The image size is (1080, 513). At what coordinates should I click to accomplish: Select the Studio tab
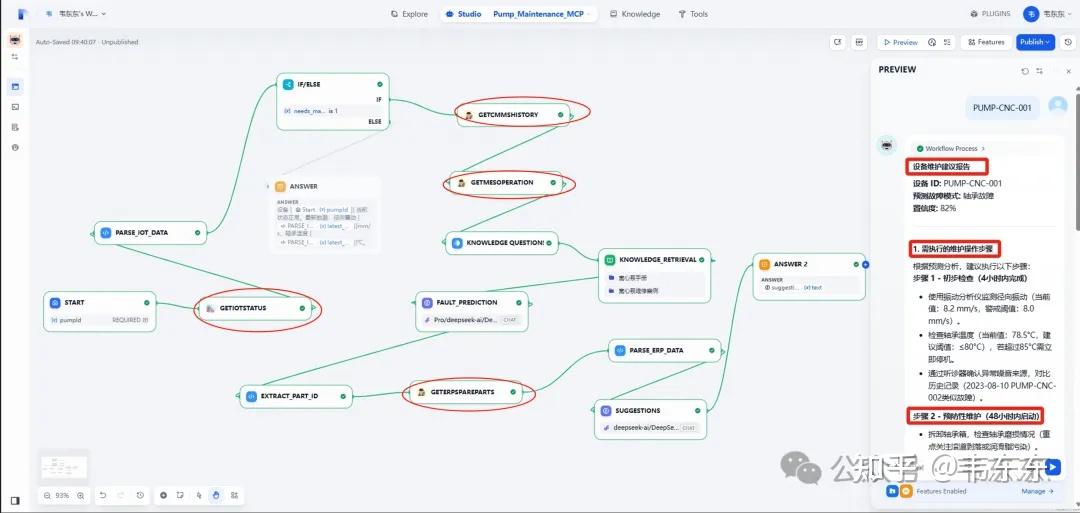pyautogui.click(x=463, y=14)
